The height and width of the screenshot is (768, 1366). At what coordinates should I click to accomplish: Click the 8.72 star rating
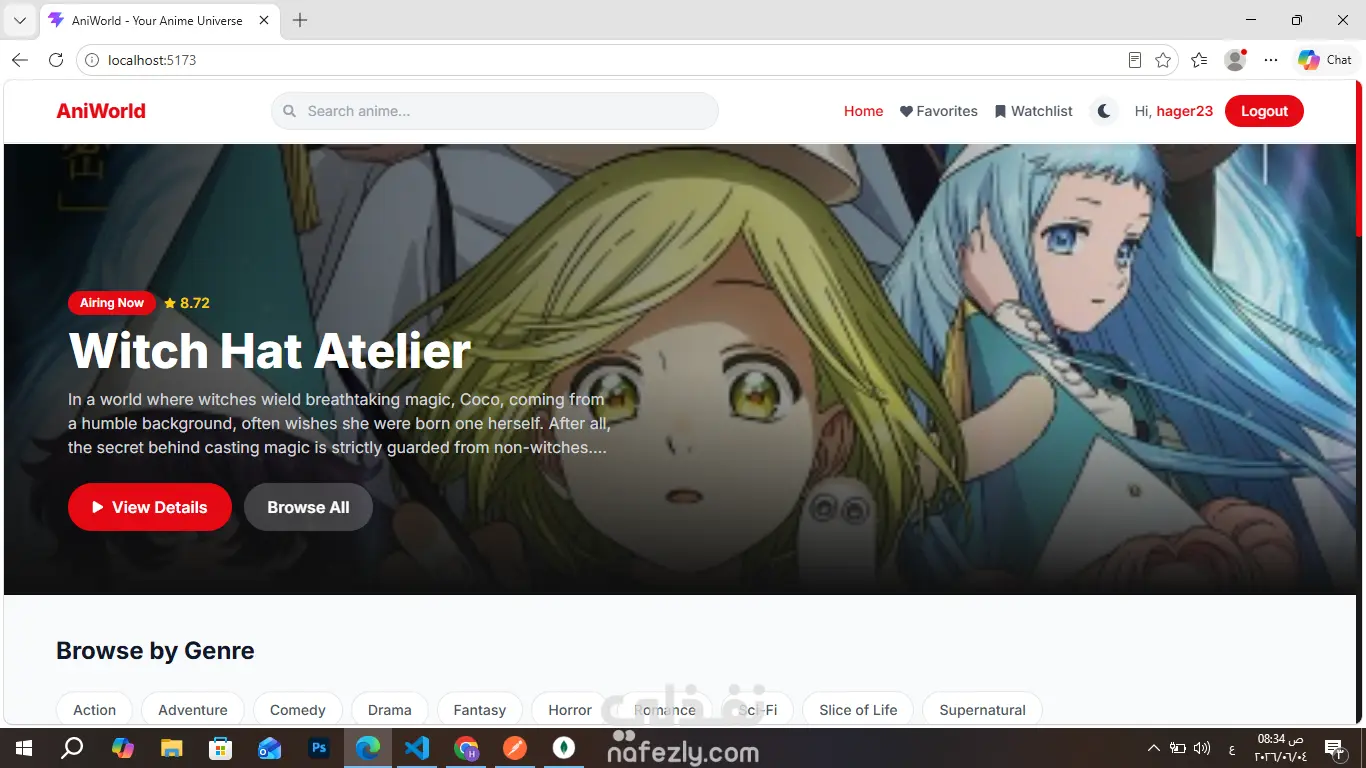(x=187, y=303)
